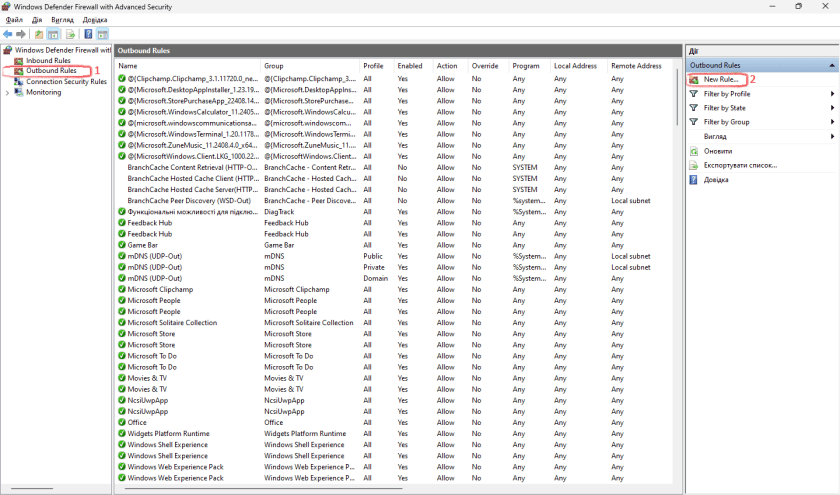Viewport: 840px width, 495px height.
Task: Click the blue Help toolbar icon
Action: pyautogui.click(x=88, y=34)
